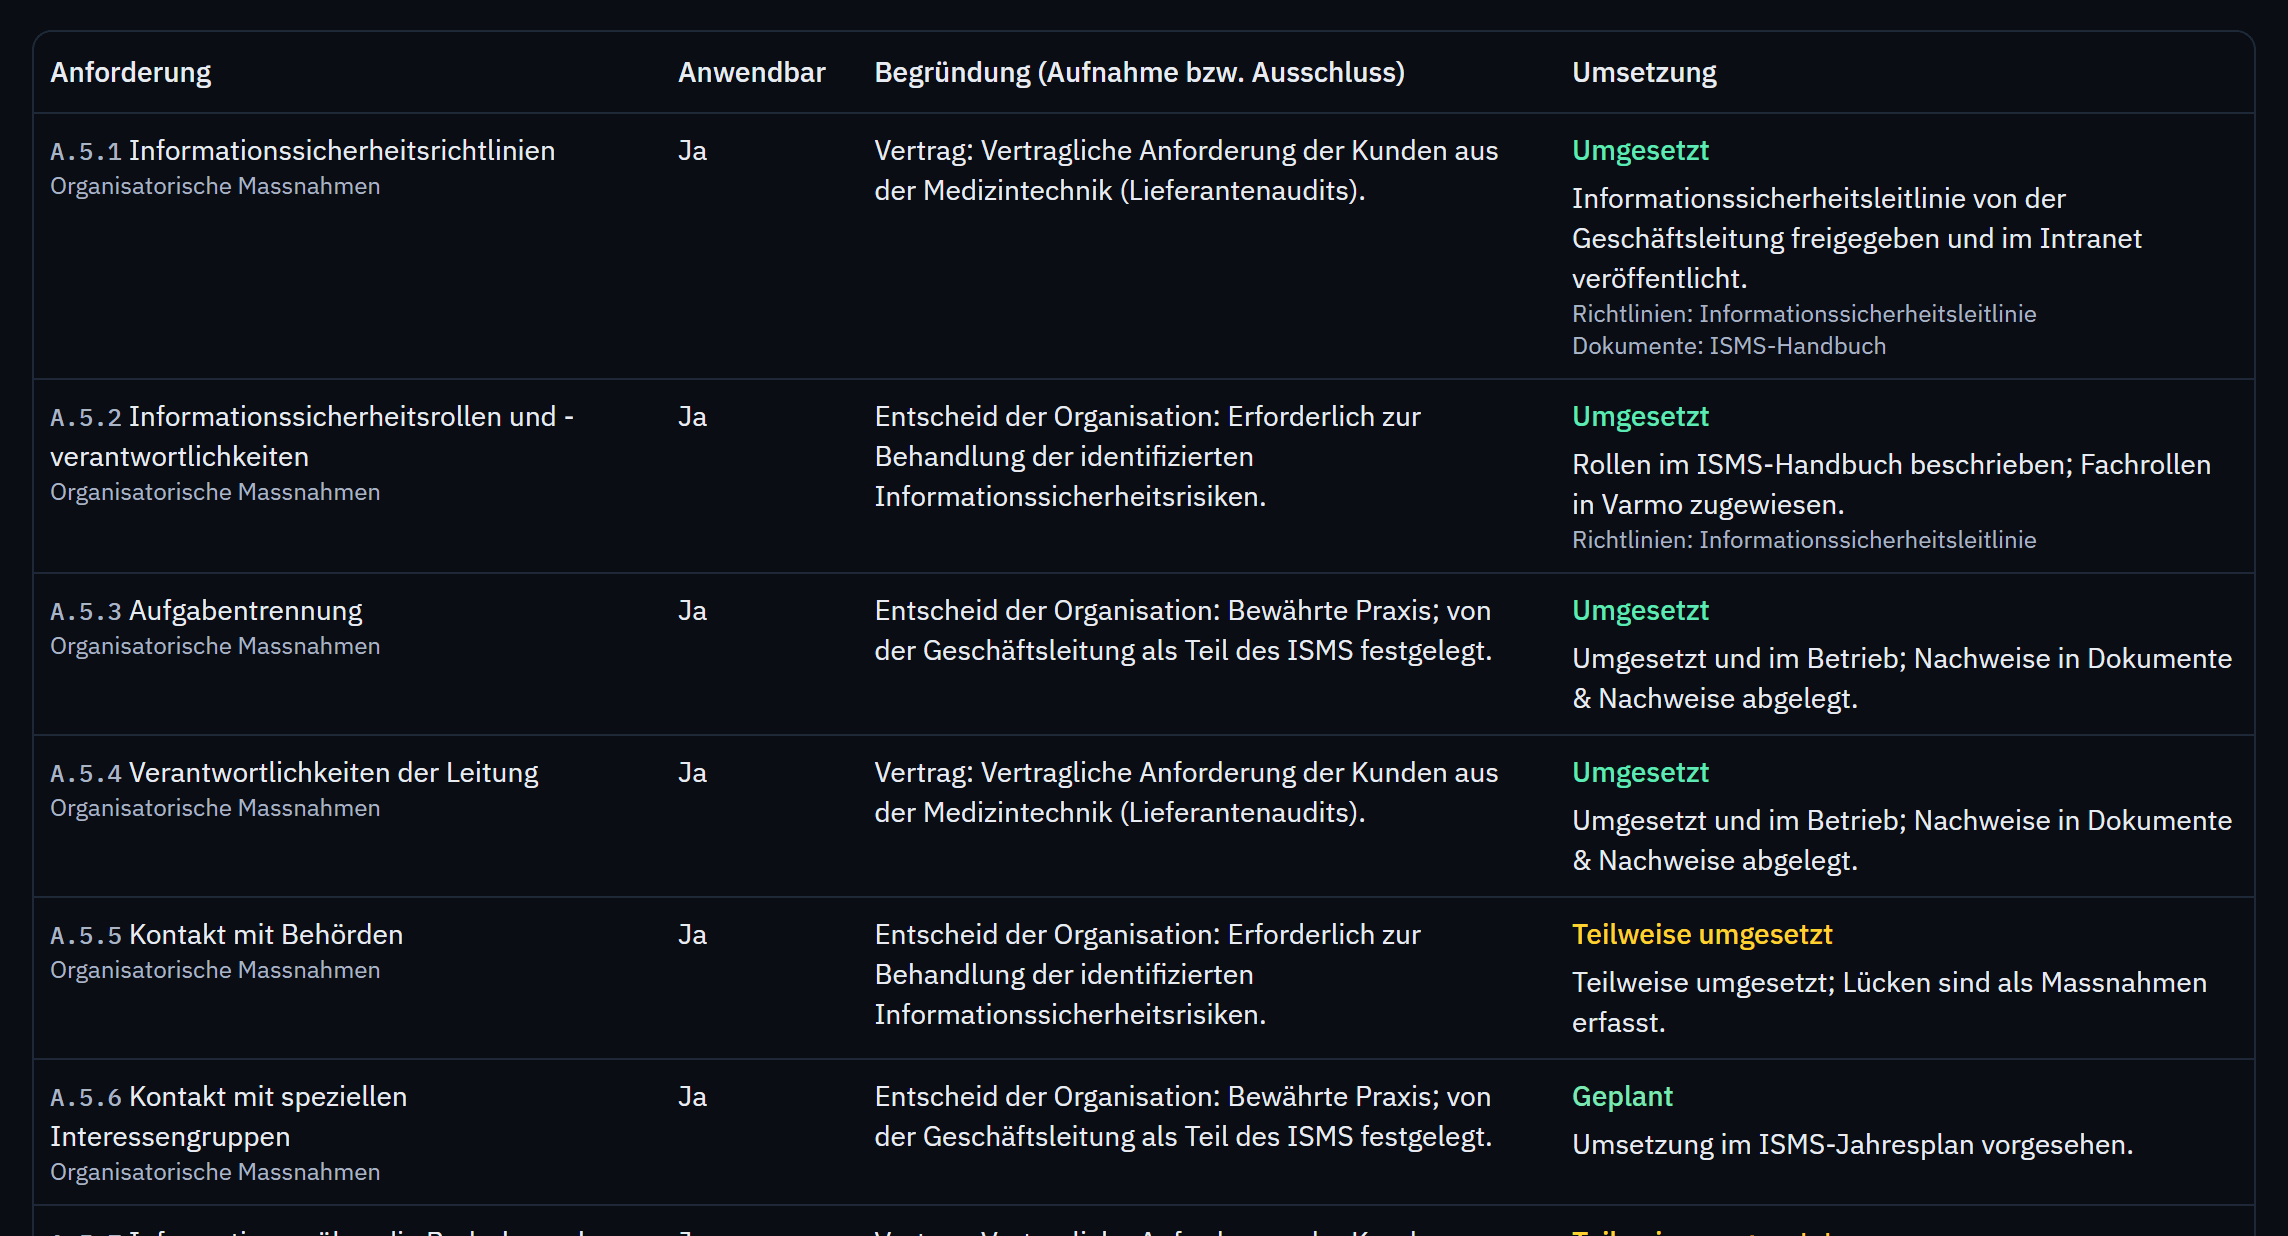2288x1236 pixels.
Task: Click the 'Geplant' status for A.5.6
Action: click(x=1622, y=1097)
